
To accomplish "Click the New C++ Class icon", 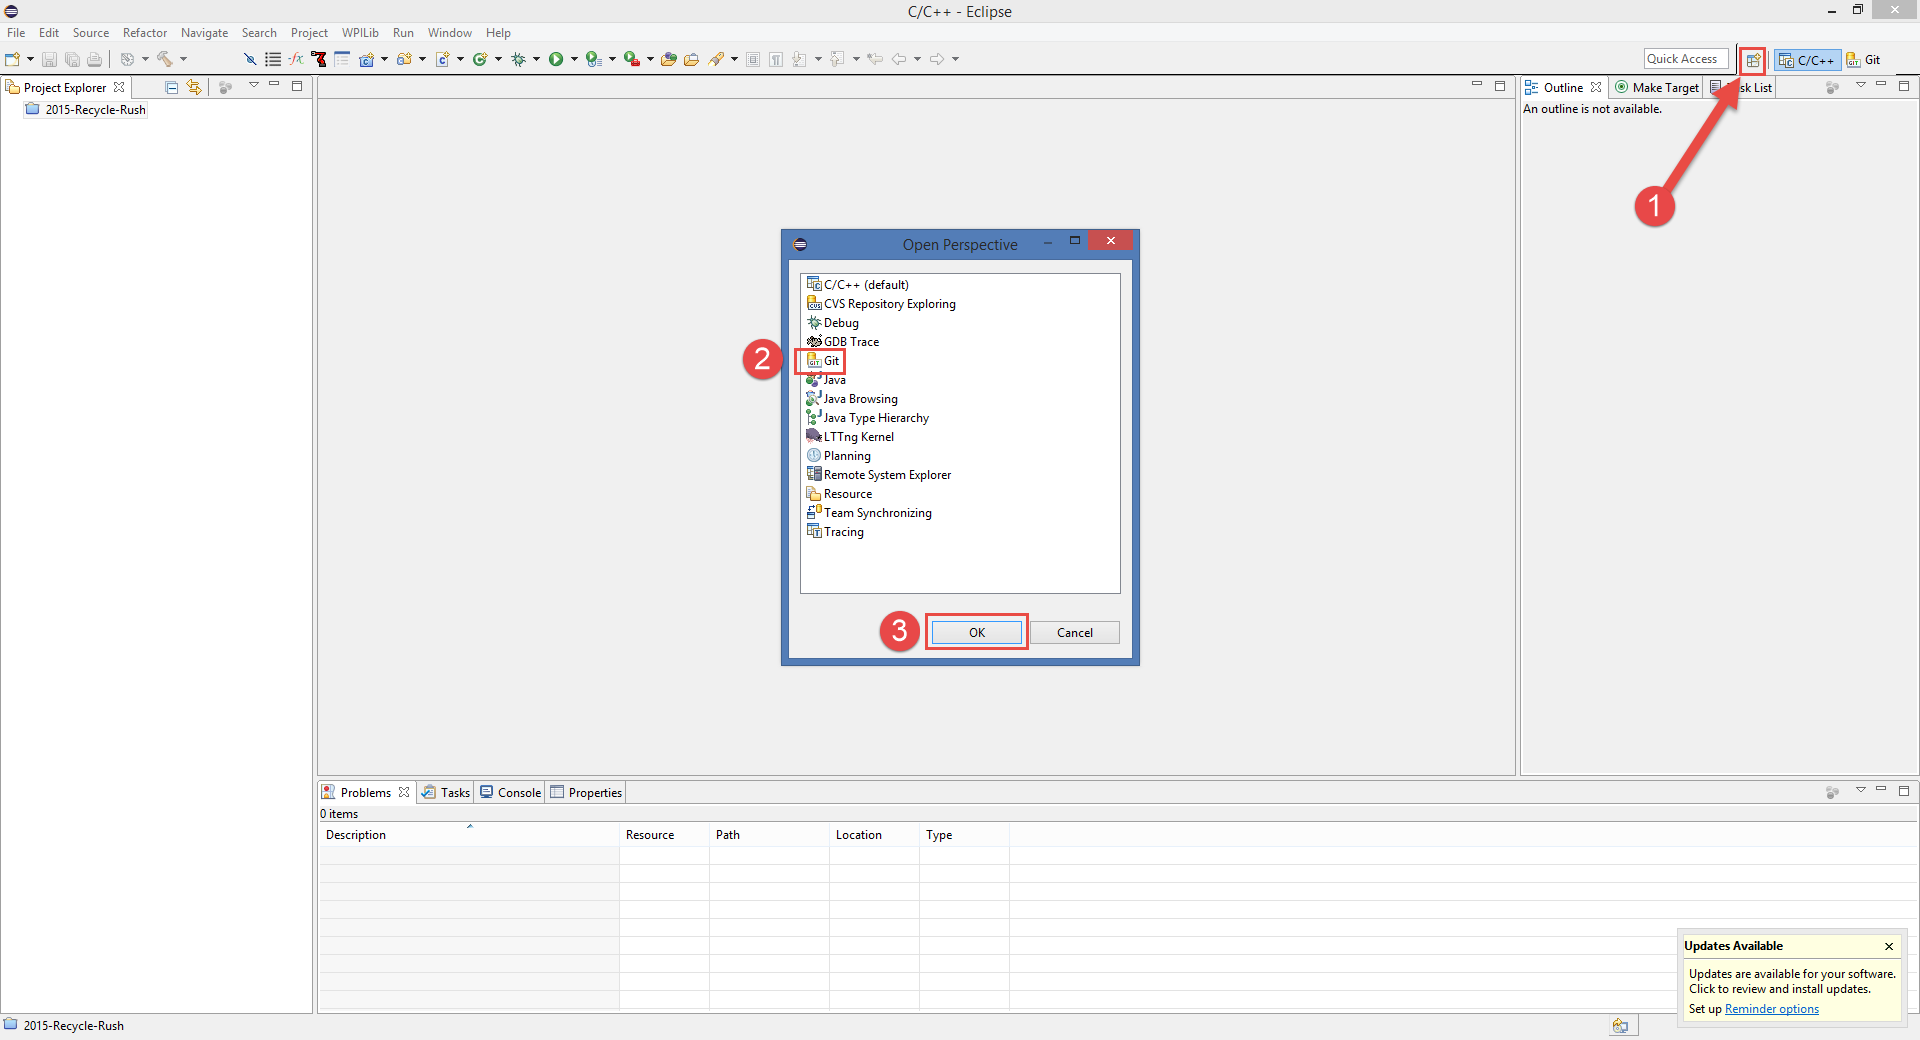I will click(x=480, y=59).
